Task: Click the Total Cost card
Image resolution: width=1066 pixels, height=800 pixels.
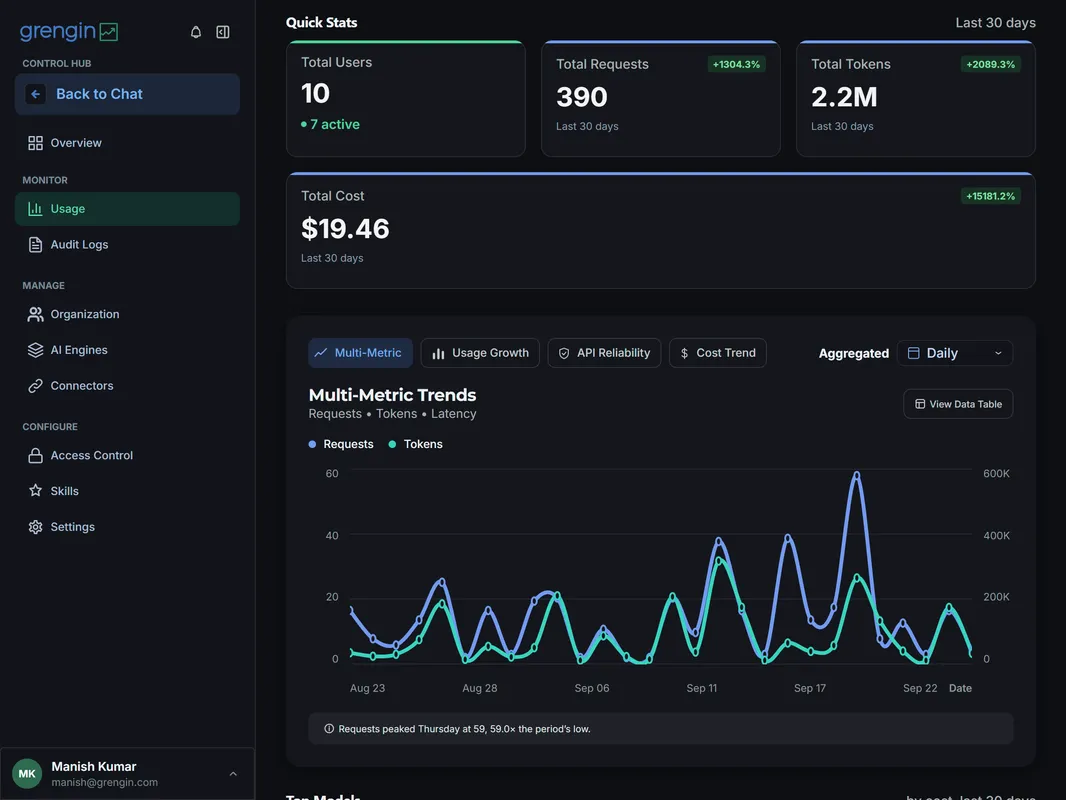Action: click(x=661, y=230)
